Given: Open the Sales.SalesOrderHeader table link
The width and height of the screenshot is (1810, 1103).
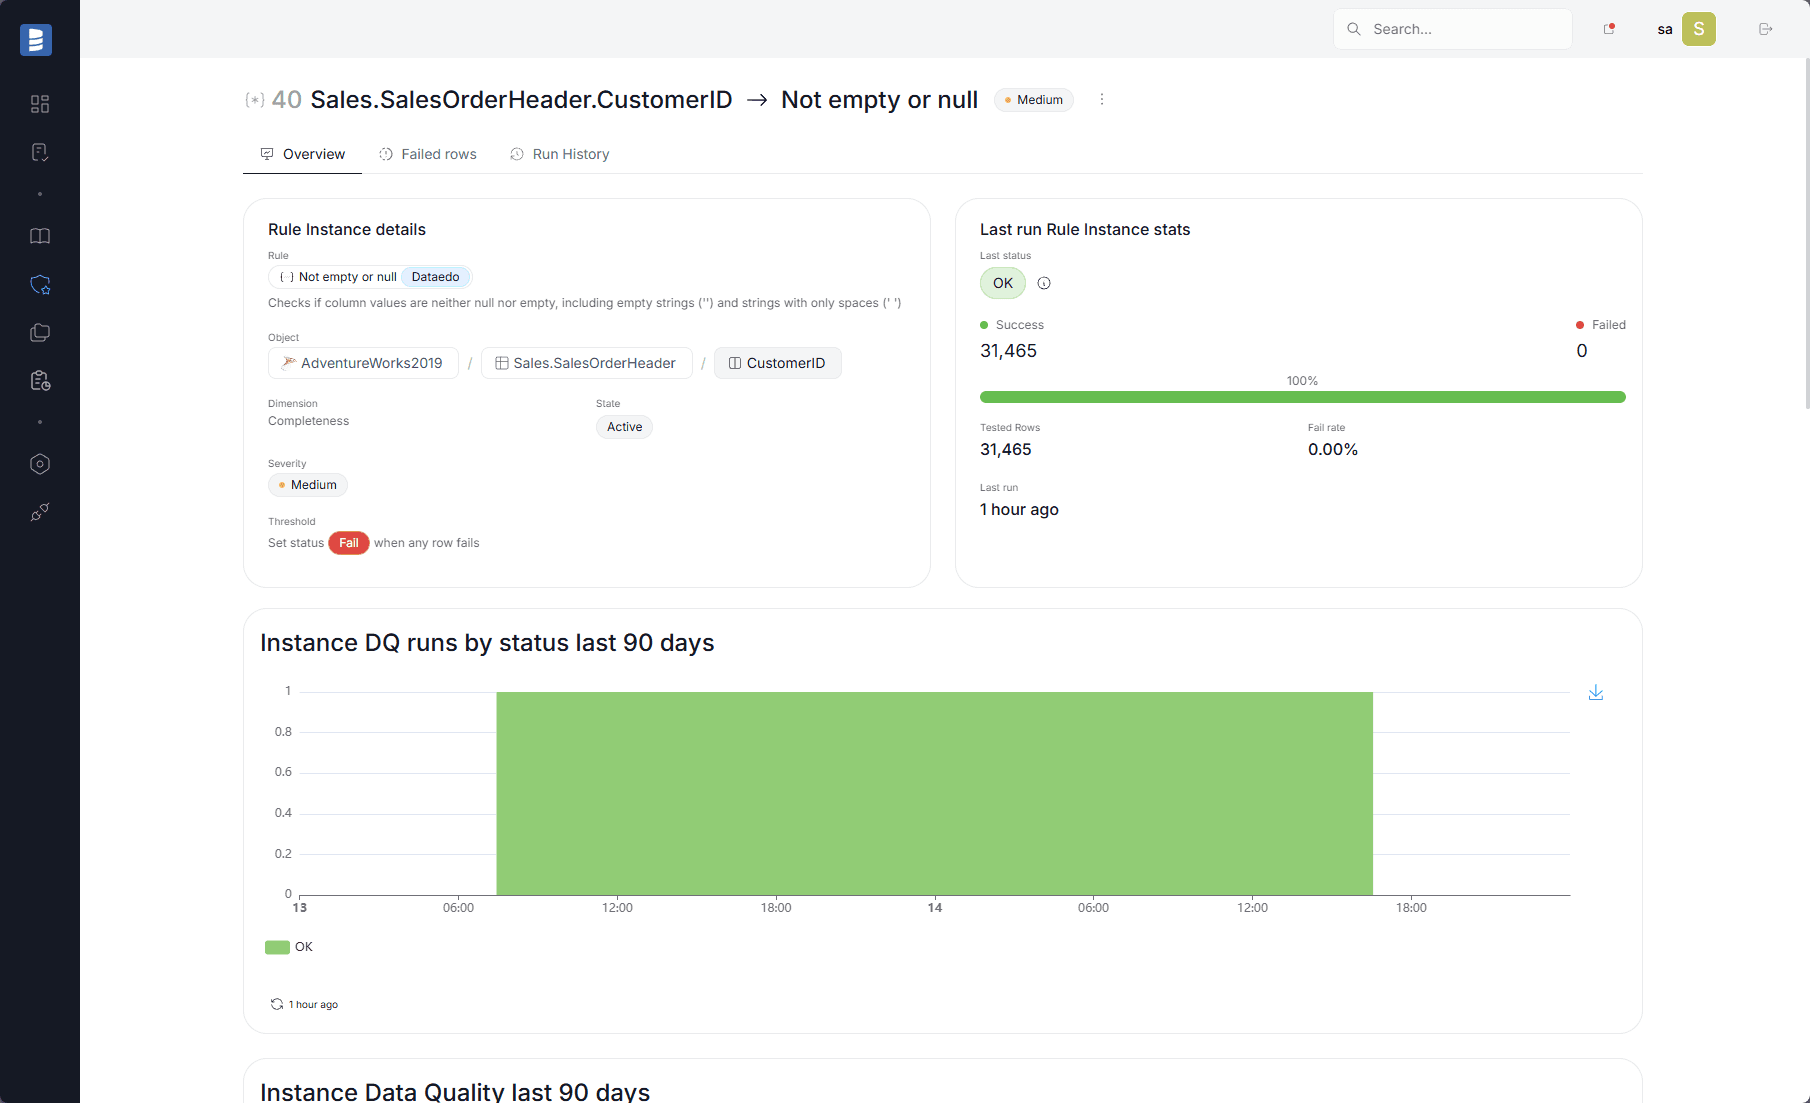Looking at the screenshot, I should (586, 363).
